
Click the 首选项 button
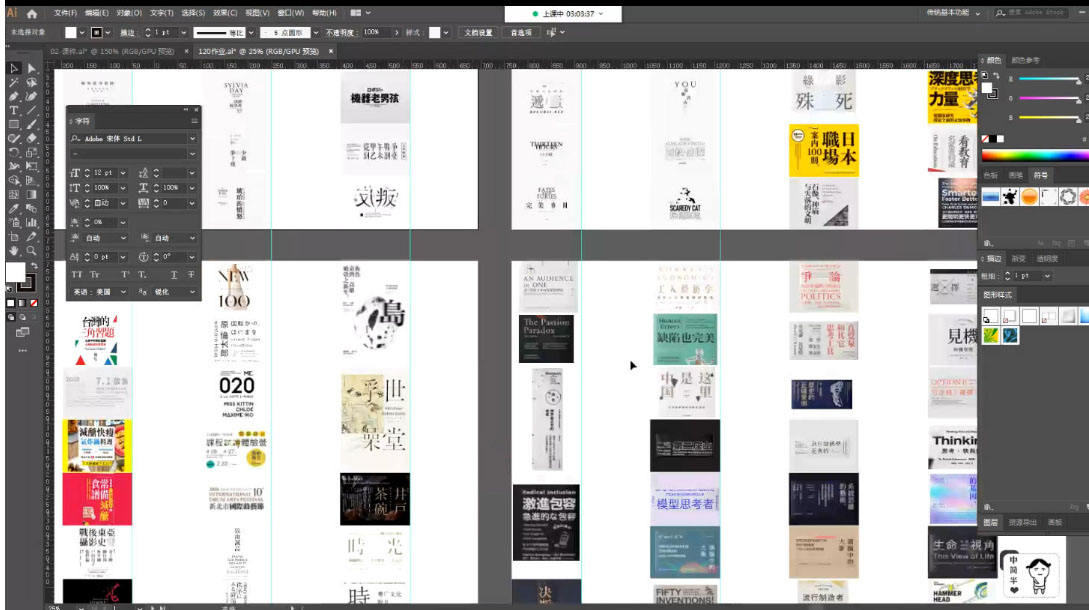click(x=521, y=33)
